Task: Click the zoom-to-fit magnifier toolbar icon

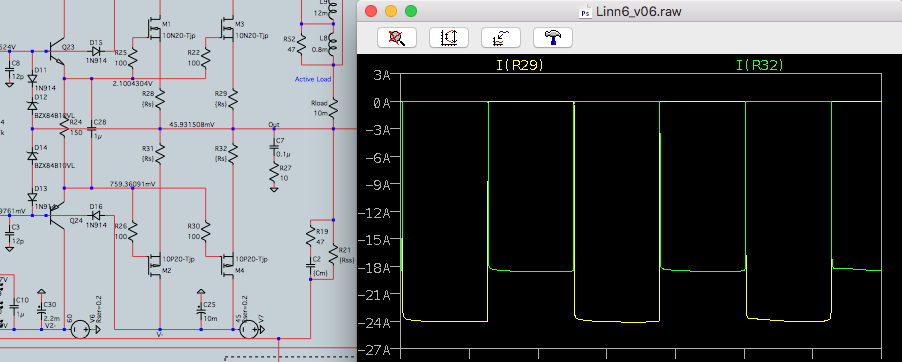Action: (396, 37)
